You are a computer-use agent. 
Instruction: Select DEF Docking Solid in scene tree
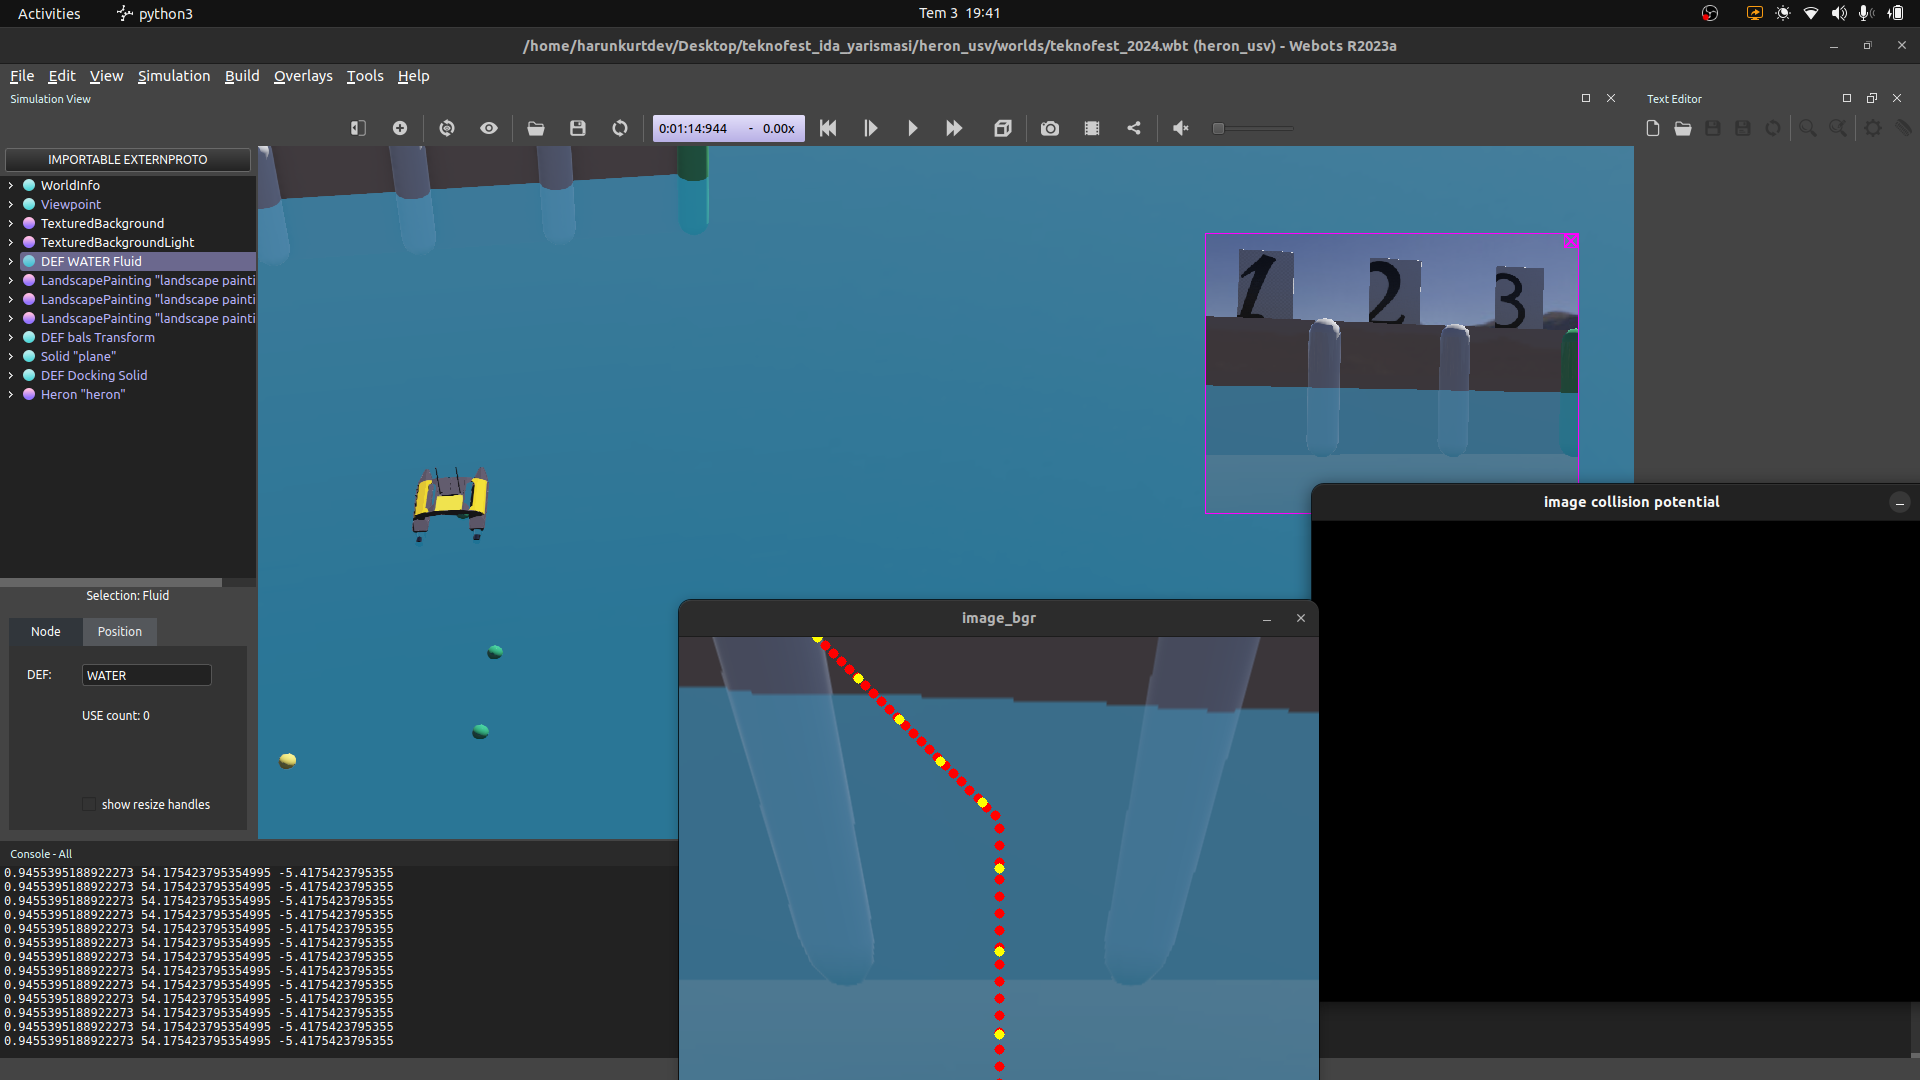click(x=94, y=376)
